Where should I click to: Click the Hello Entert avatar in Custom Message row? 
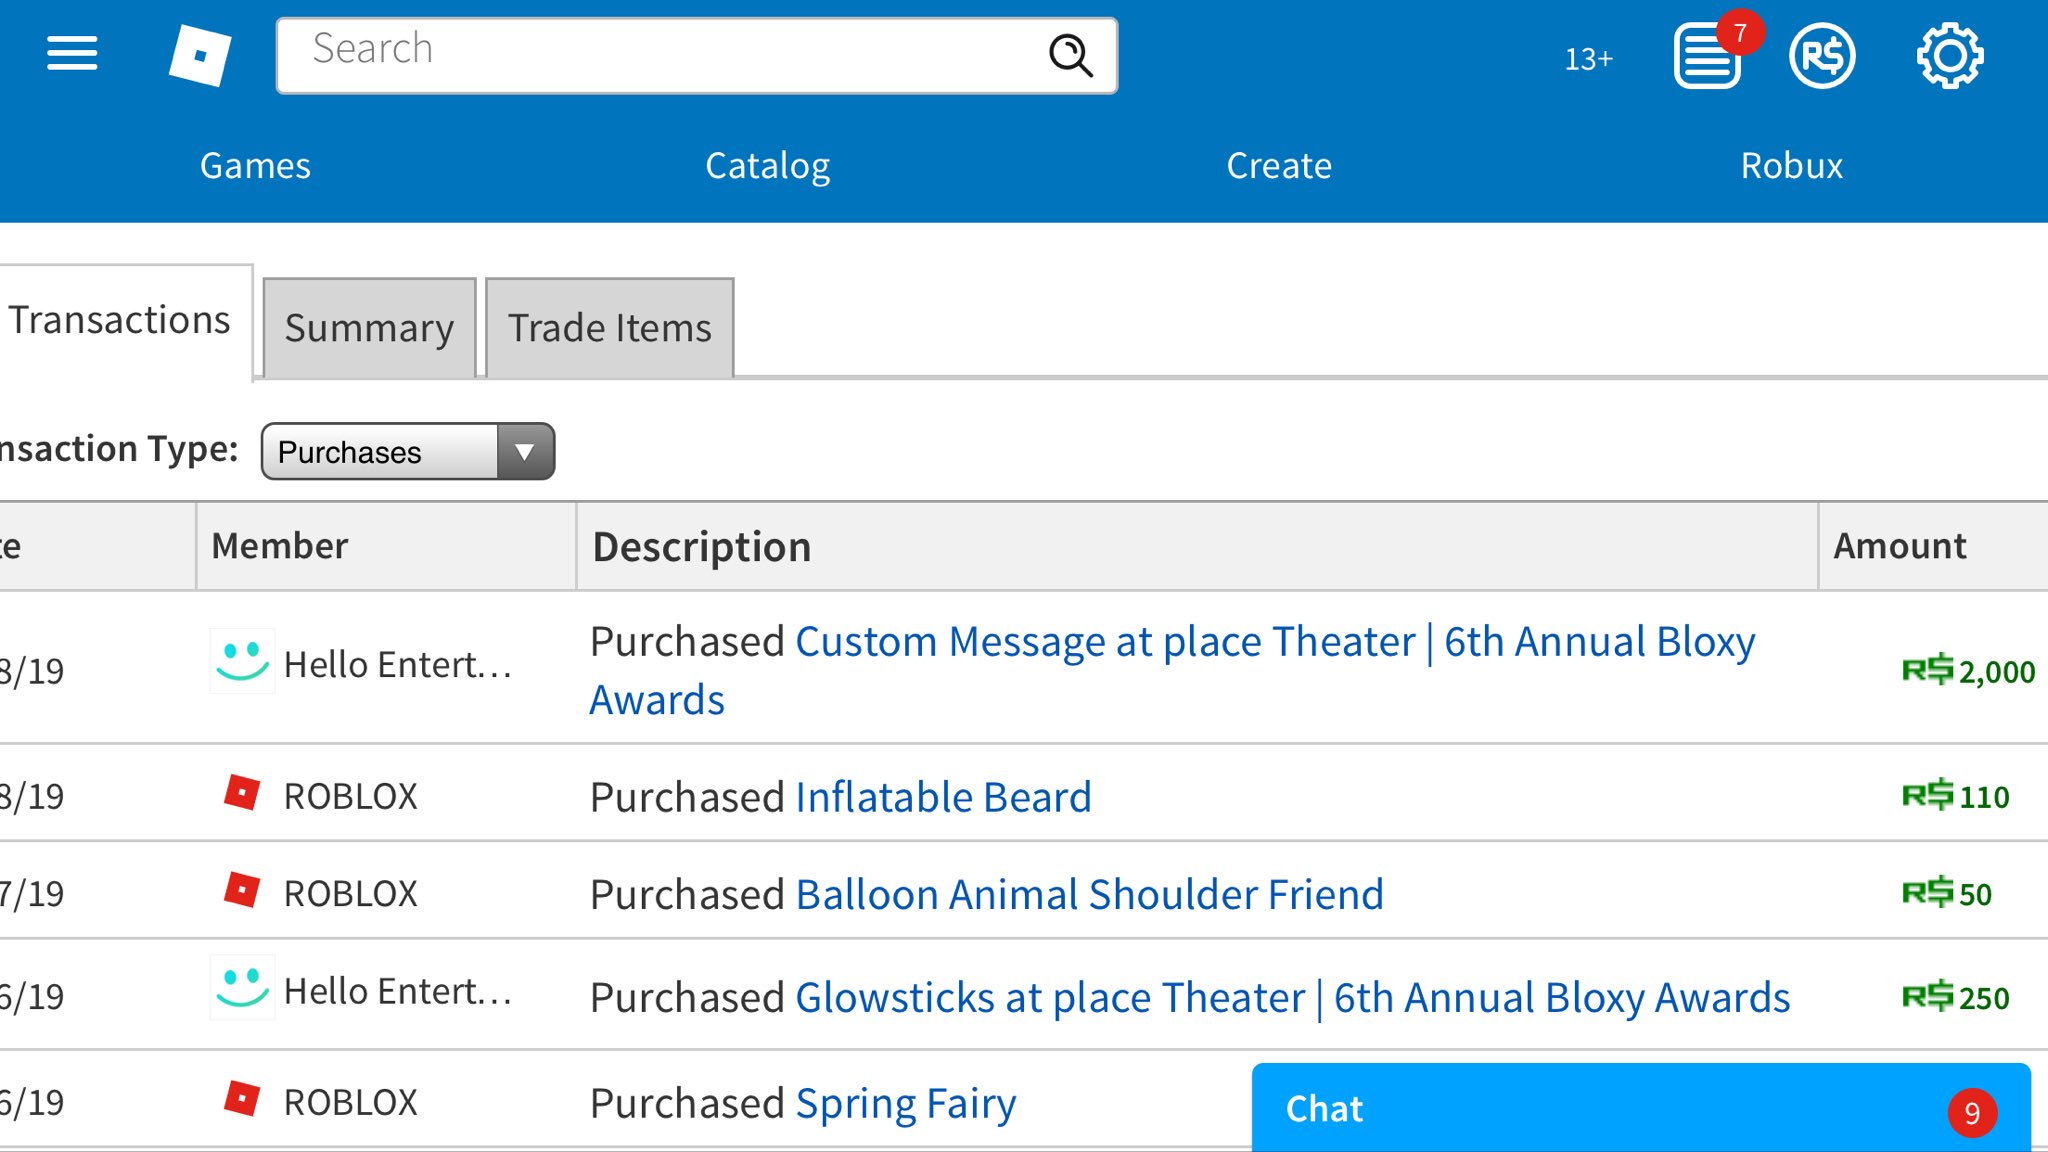point(242,661)
